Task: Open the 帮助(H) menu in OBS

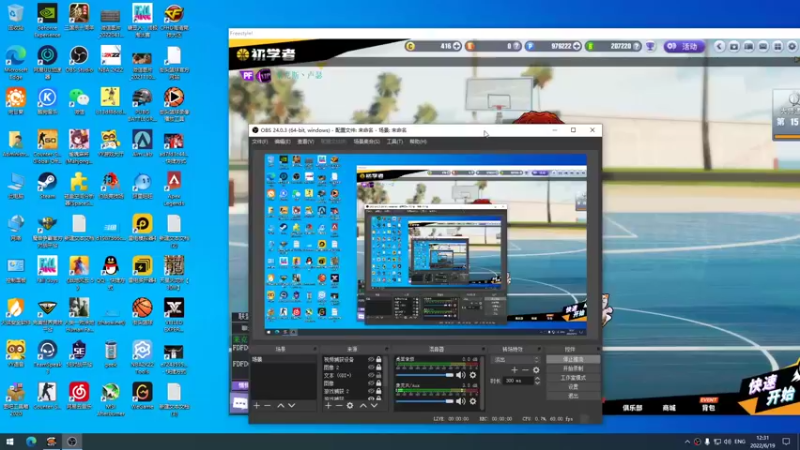Action: point(418,141)
